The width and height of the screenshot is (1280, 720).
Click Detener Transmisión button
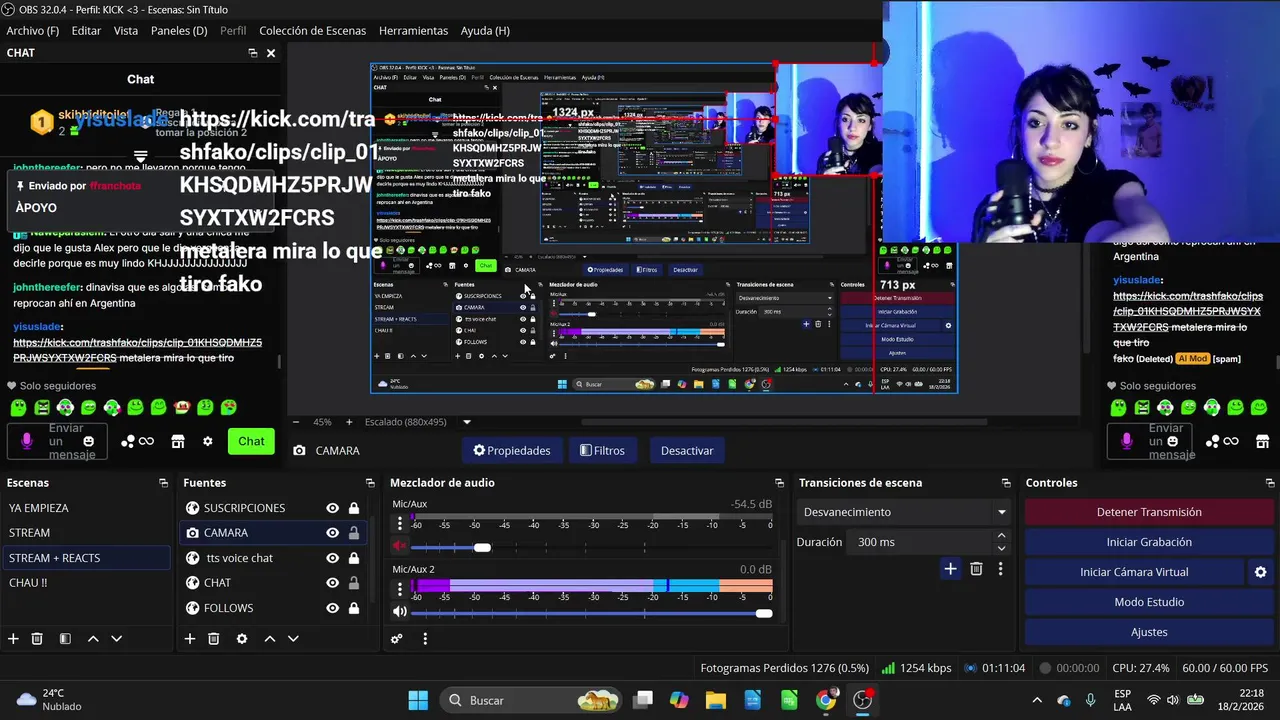pyautogui.click(x=1149, y=512)
